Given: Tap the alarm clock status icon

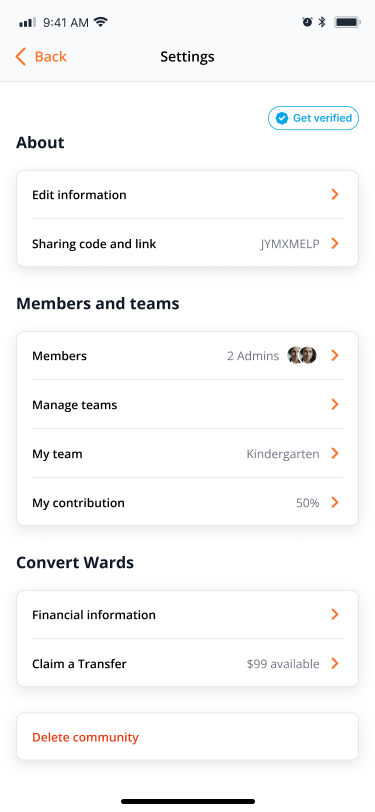Looking at the screenshot, I should click(308, 22).
